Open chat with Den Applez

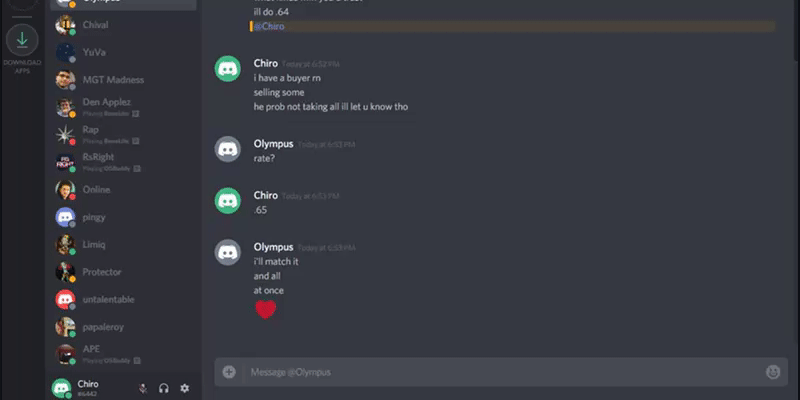click(x=124, y=107)
